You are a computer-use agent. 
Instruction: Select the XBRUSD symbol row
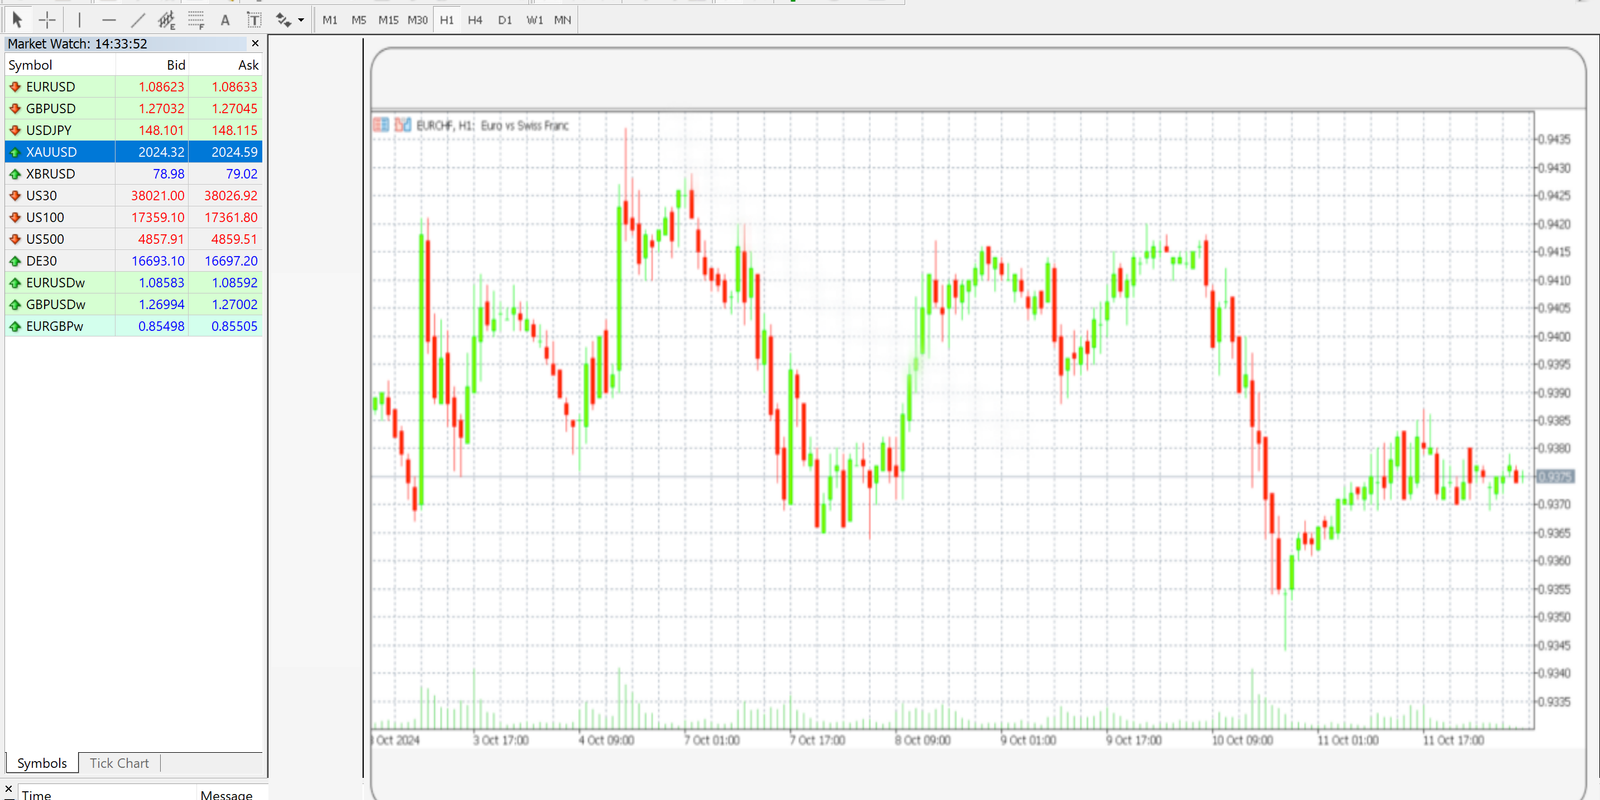click(134, 174)
